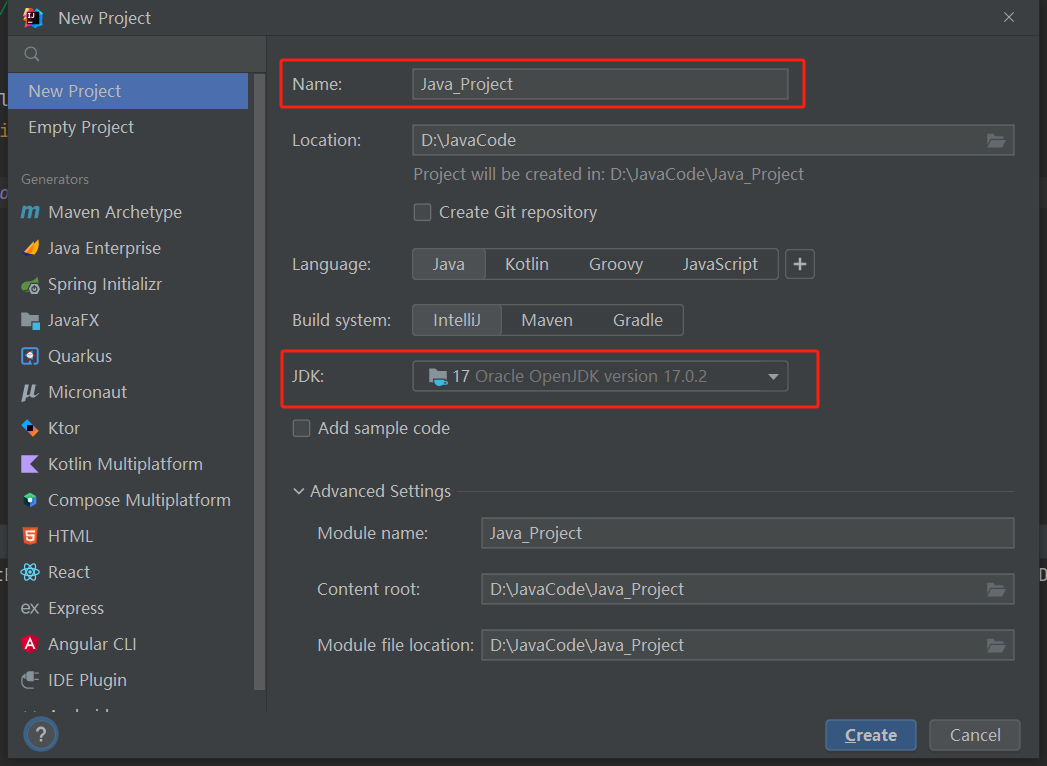Open help with question mark button
The image size is (1047, 766).
[41, 735]
